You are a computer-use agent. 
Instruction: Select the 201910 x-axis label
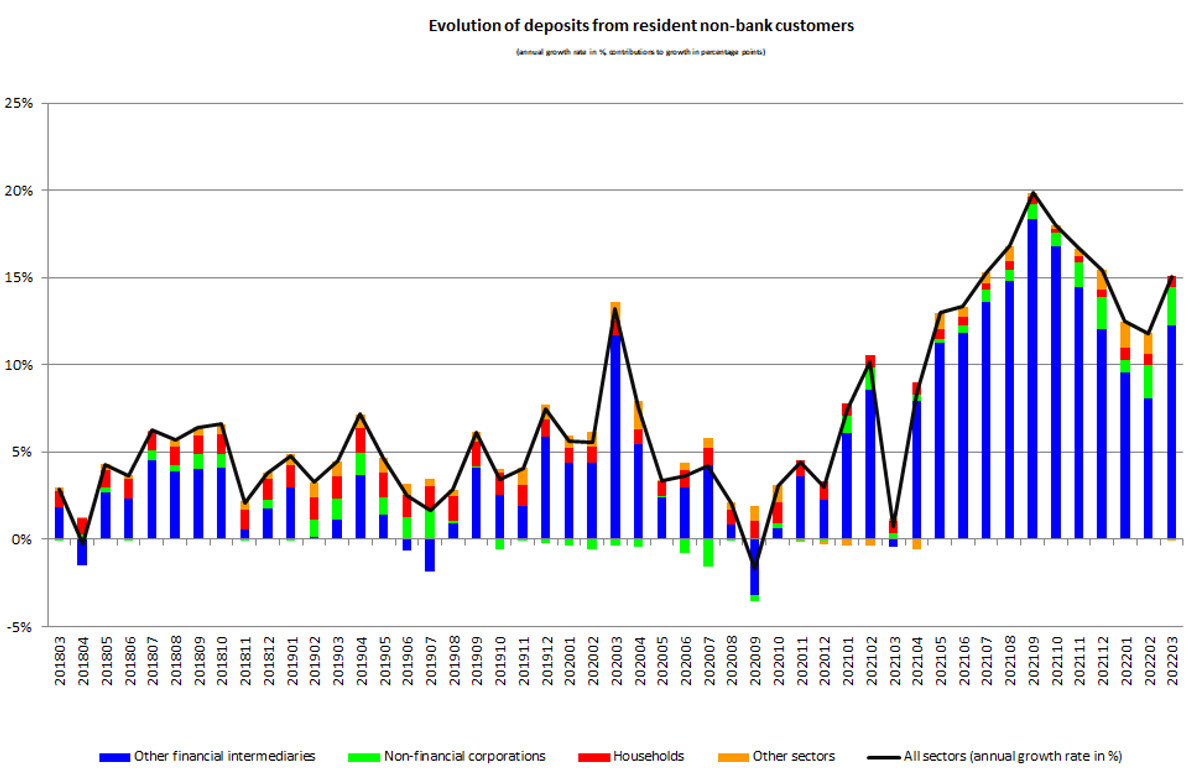click(502, 661)
